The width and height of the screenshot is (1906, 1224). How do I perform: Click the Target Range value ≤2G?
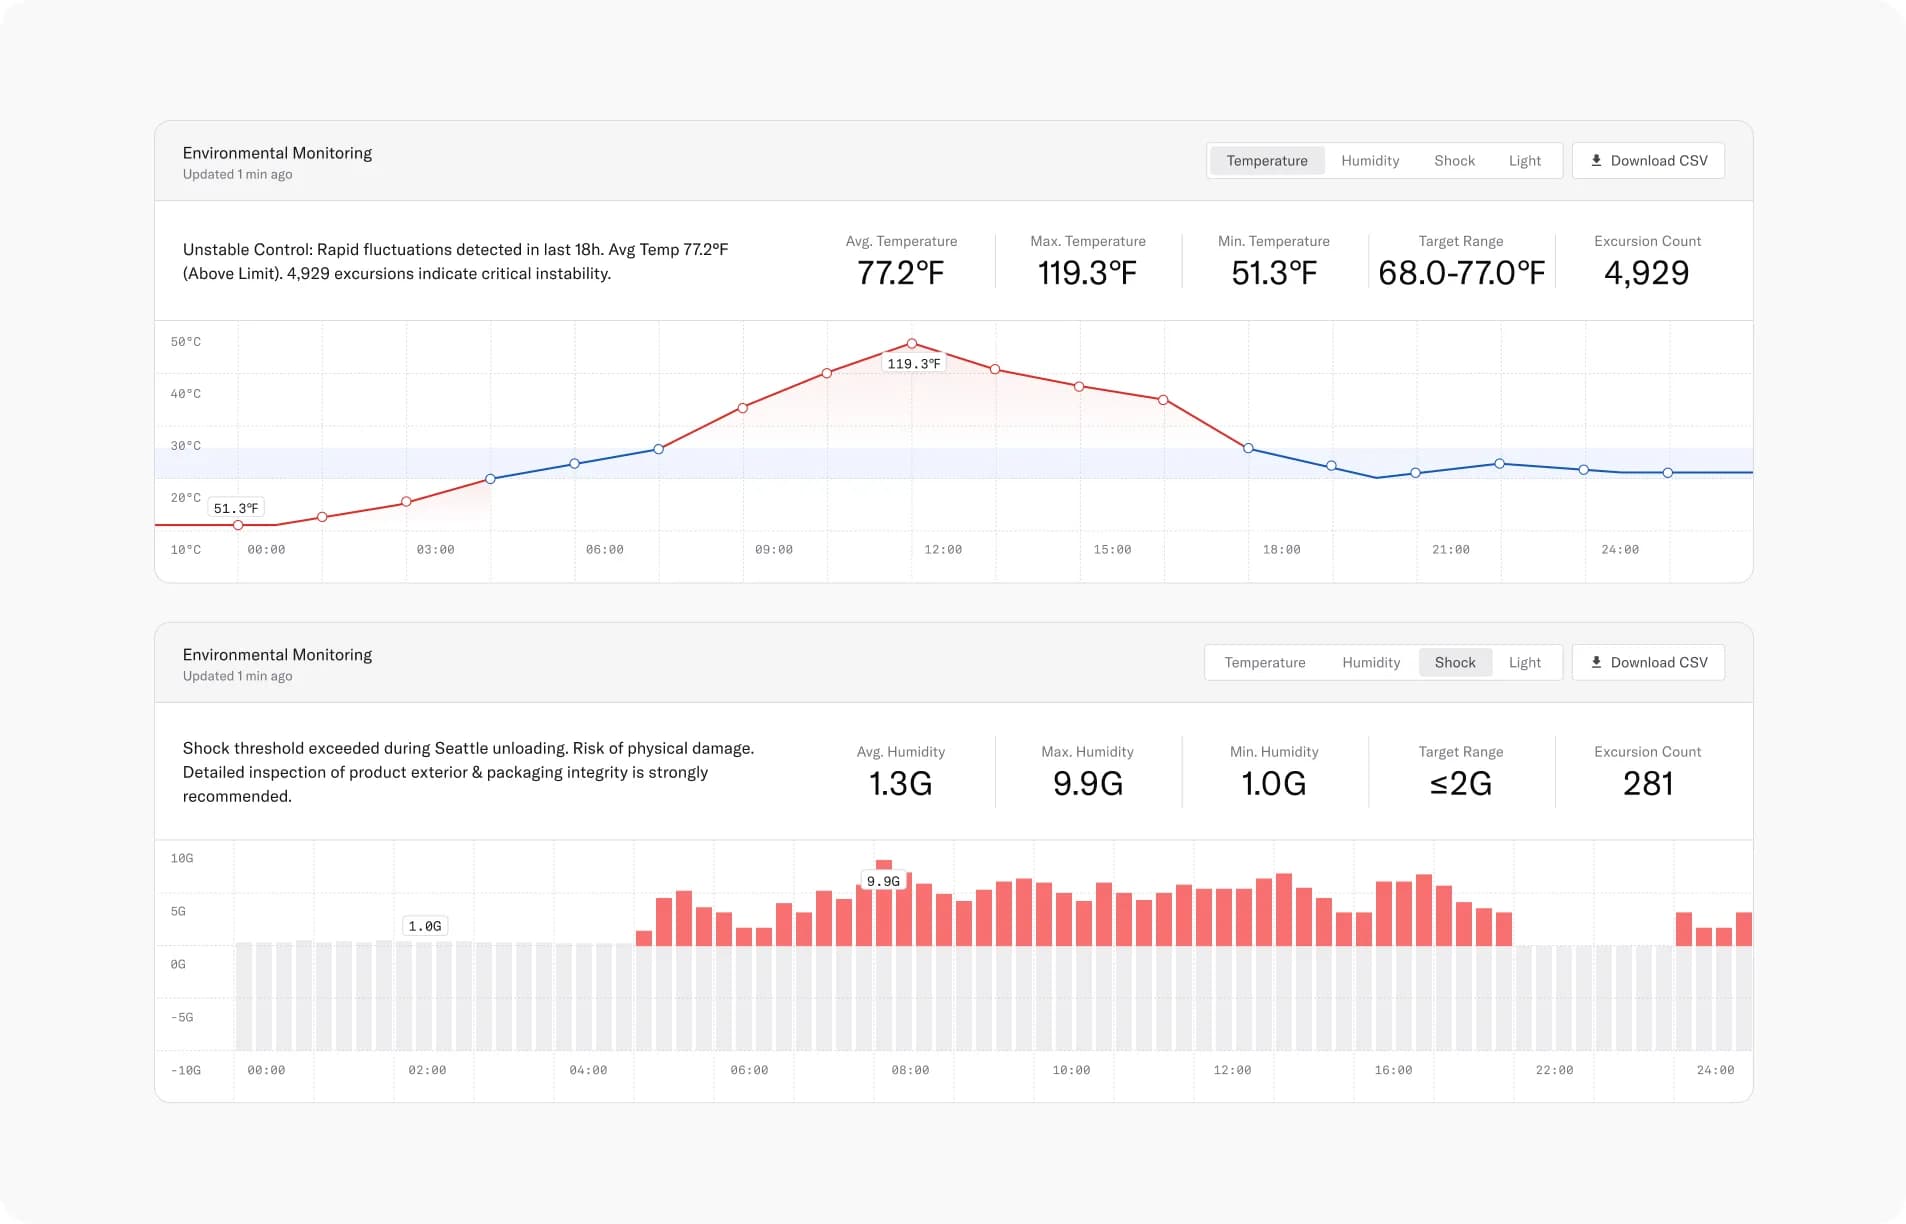pyautogui.click(x=1461, y=784)
